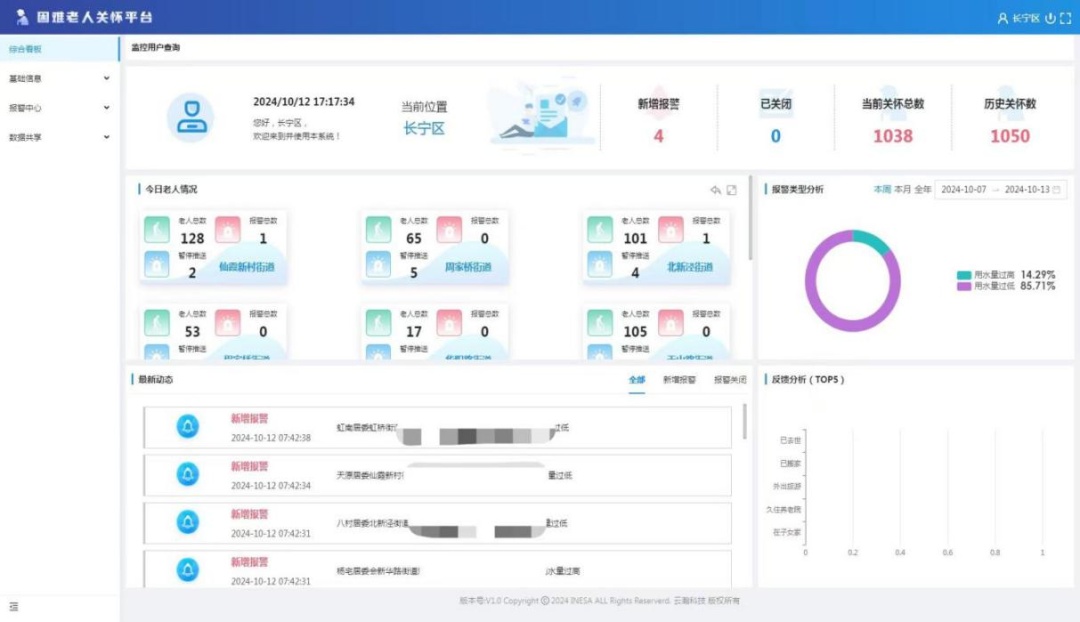The width and height of the screenshot is (1080, 622).
Task: Click the user avatar icon beside the welcome text
Action: [x=190, y=117]
